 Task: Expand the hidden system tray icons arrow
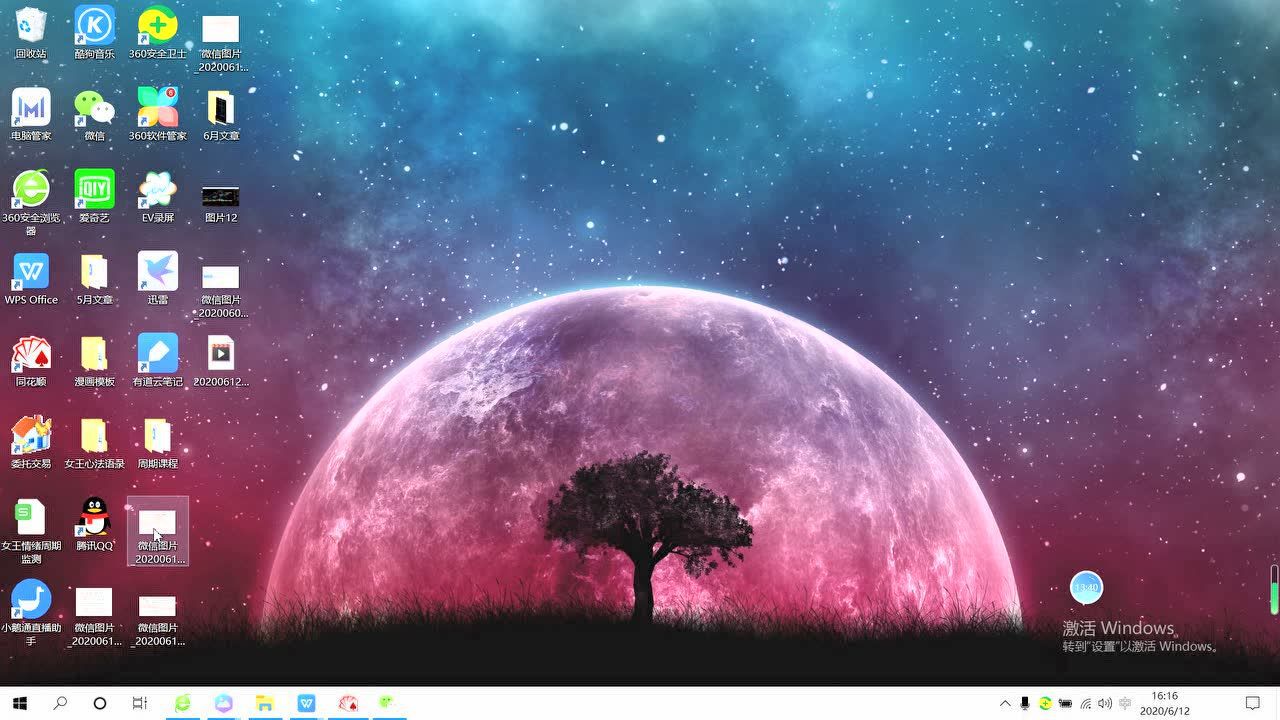tap(1005, 703)
